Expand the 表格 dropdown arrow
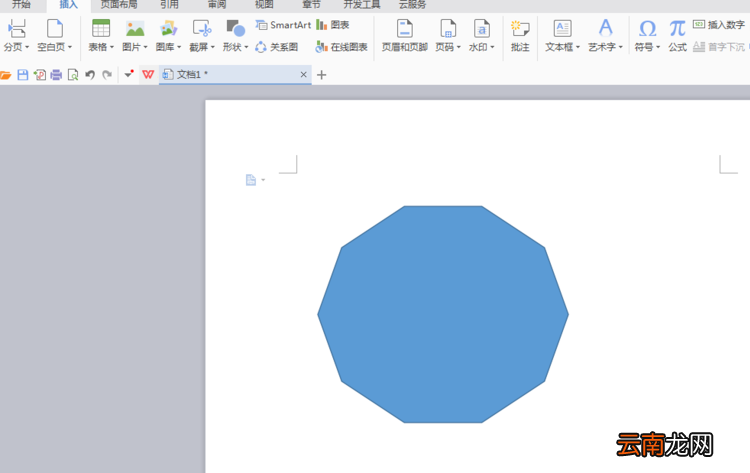 [112, 47]
